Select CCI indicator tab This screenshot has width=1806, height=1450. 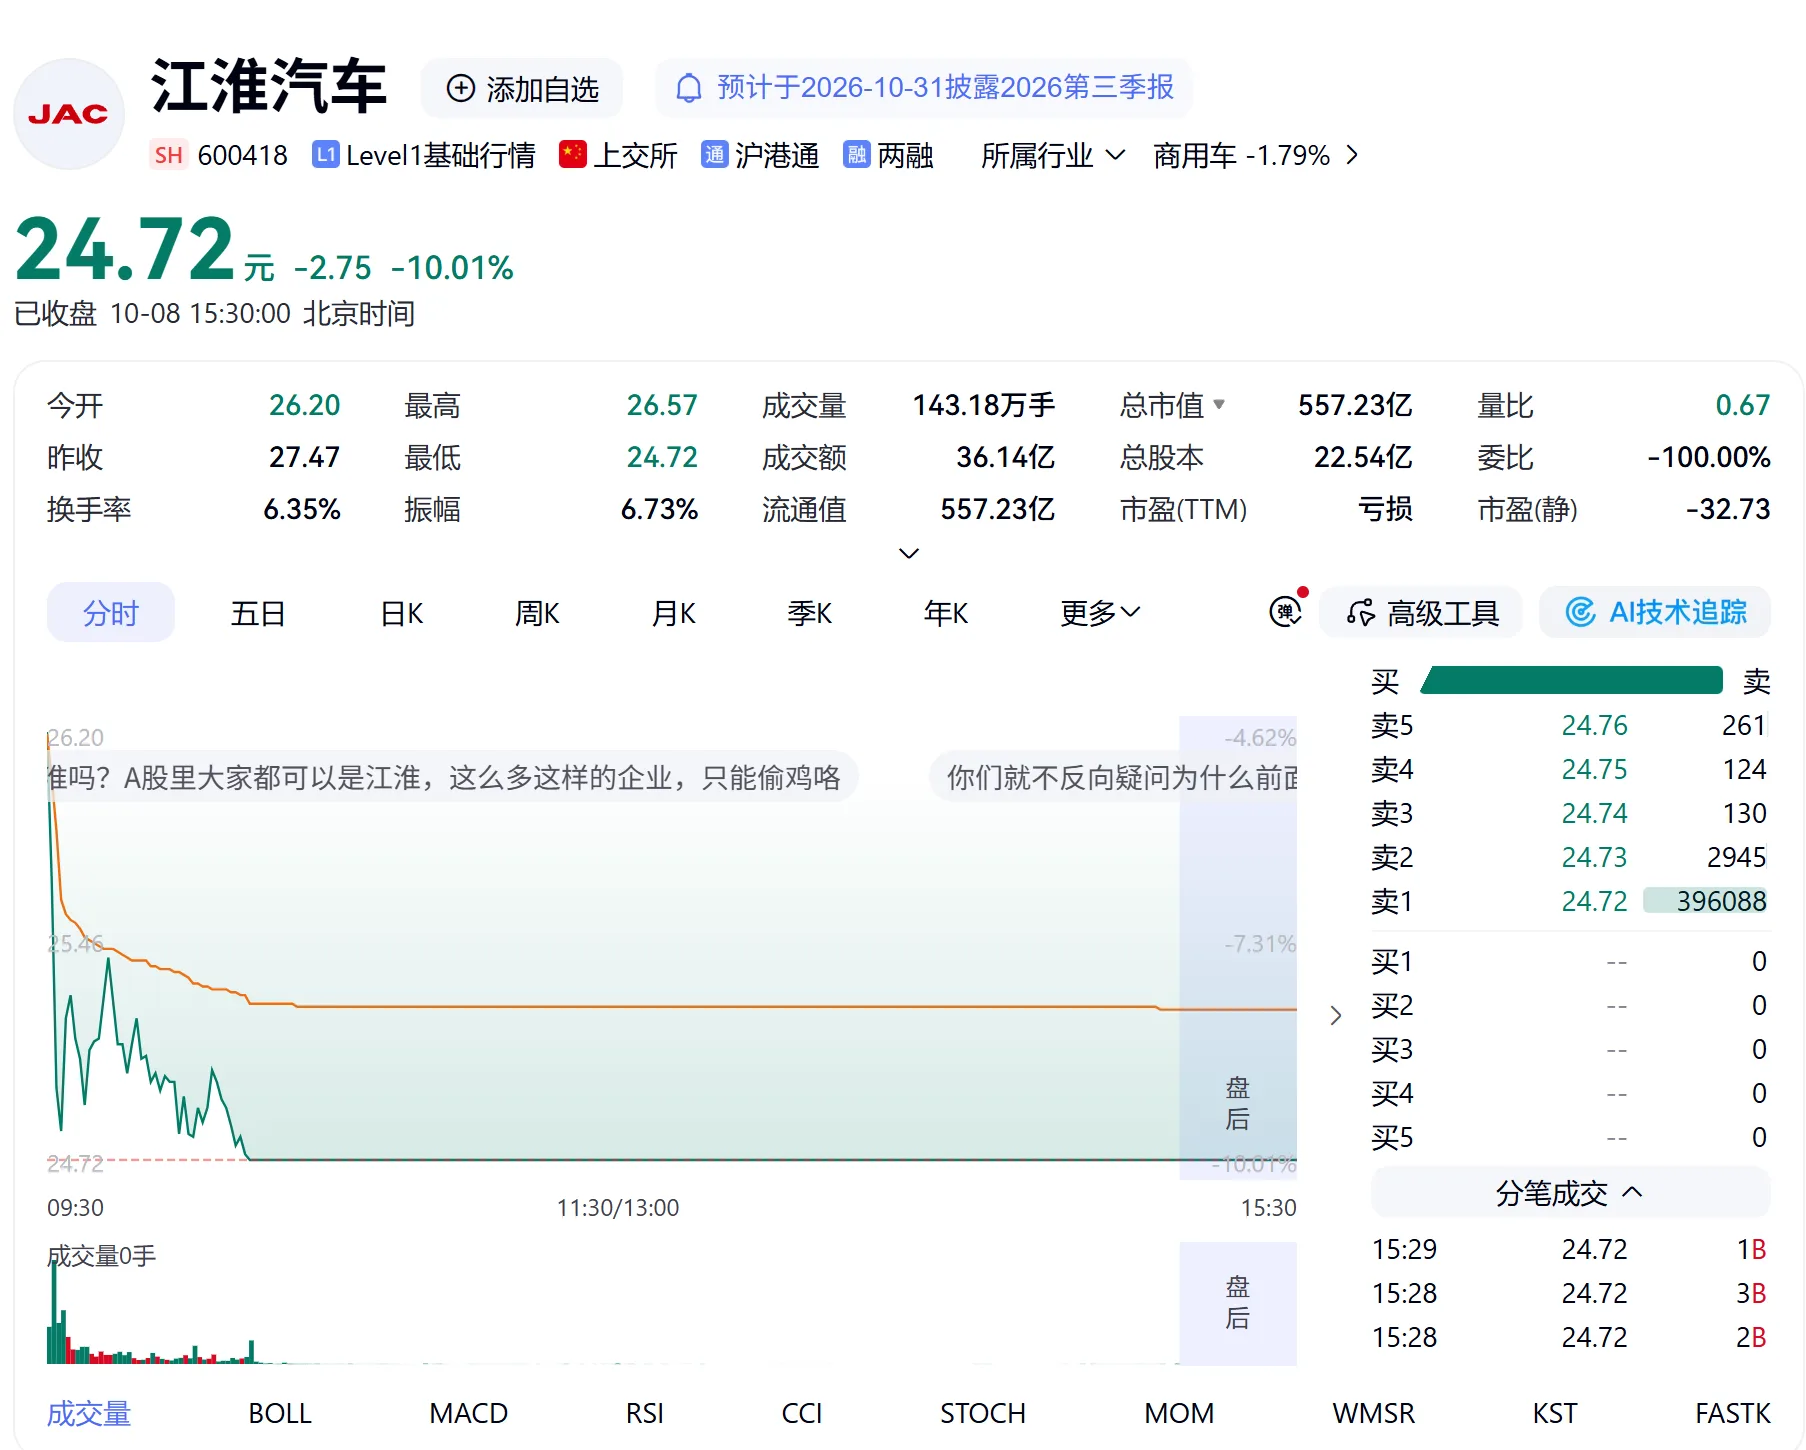[802, 1413]
